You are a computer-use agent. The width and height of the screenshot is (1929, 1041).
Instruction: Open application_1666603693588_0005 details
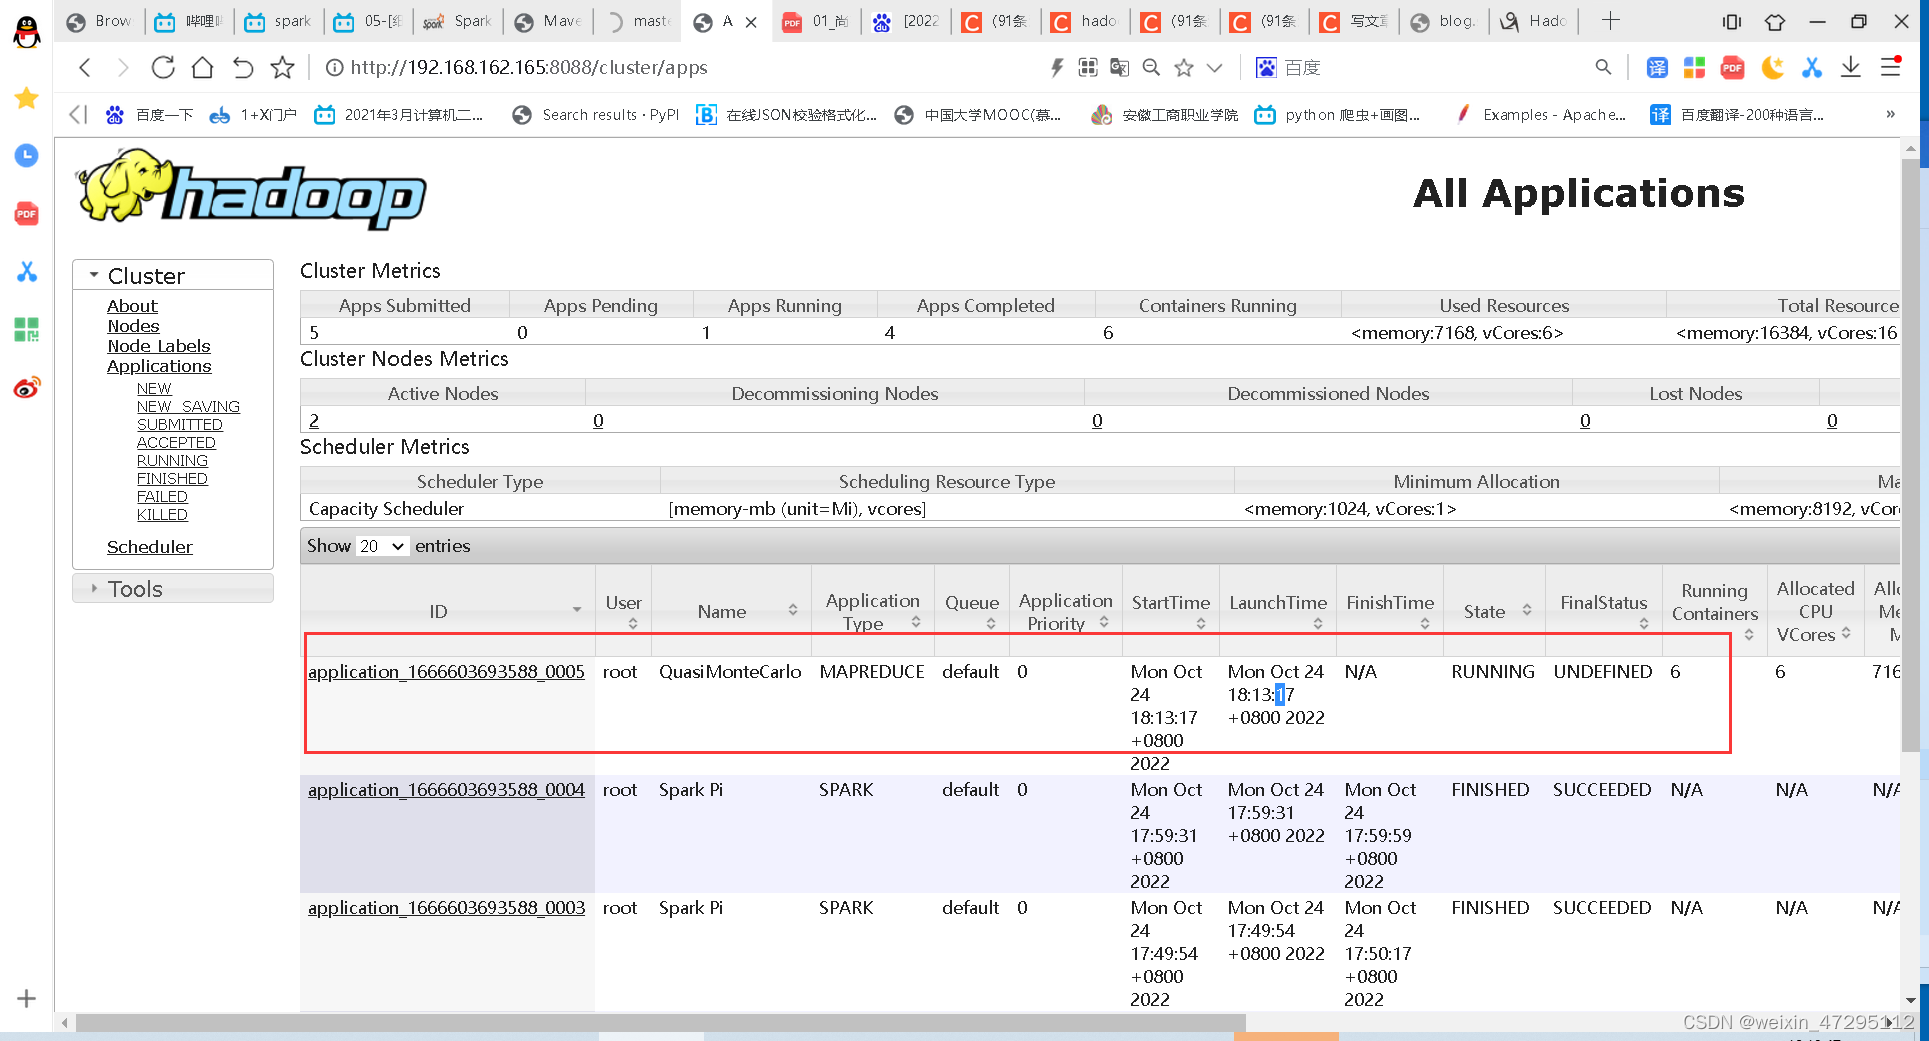click(x=446, y=672)
